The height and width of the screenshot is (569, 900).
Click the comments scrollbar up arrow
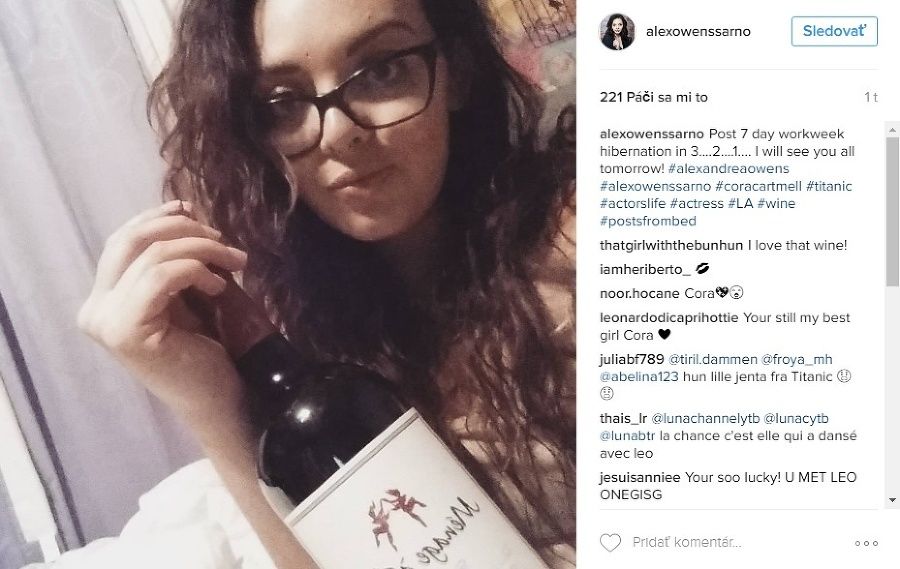coord(892,131)
